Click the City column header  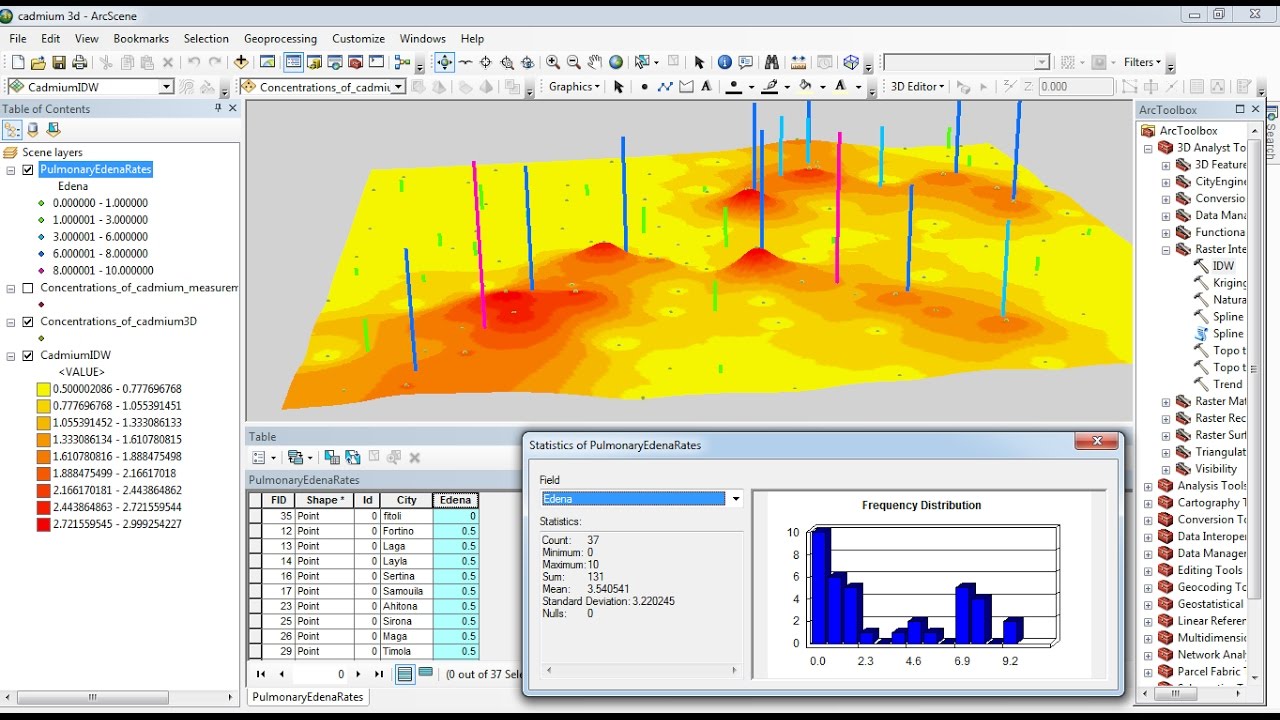click(407, 500)
